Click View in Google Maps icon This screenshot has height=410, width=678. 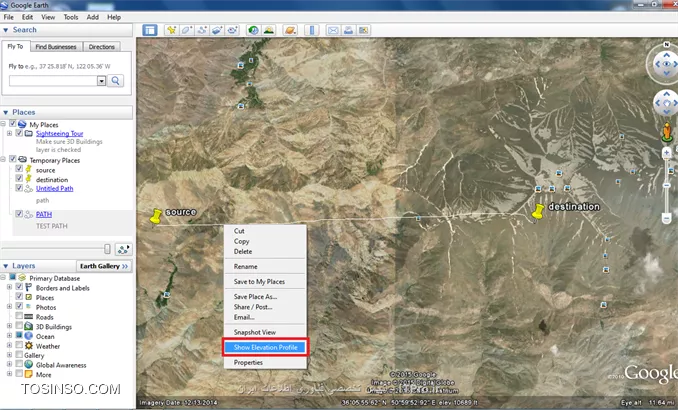point(363,30)
